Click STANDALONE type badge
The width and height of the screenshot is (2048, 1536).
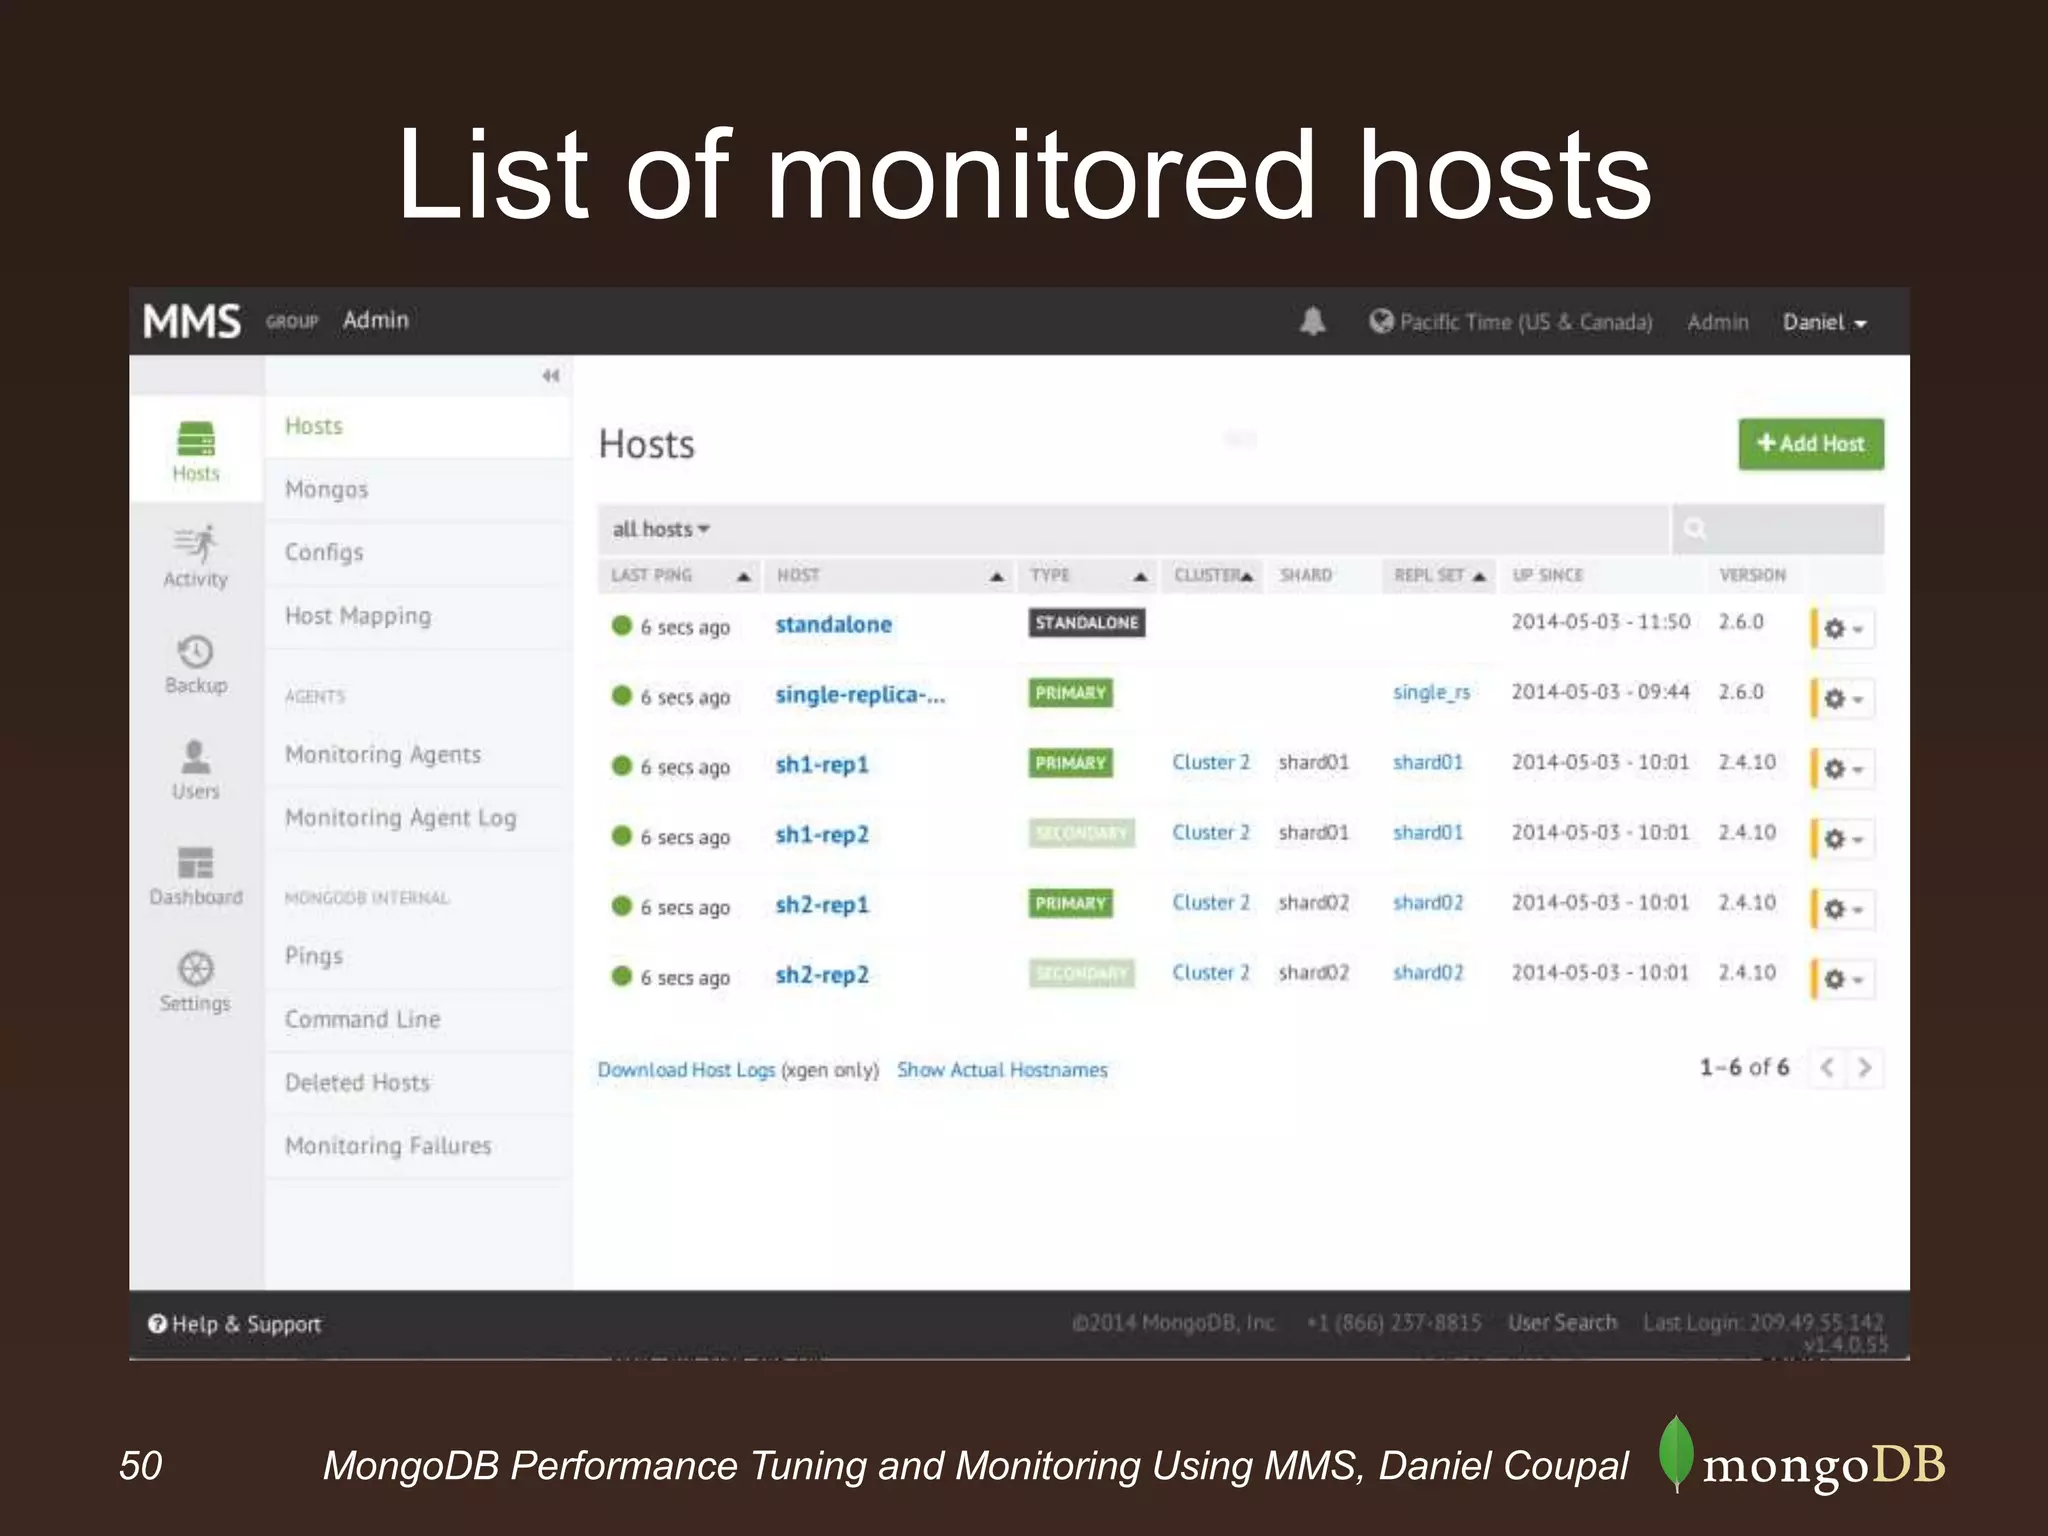coord(1087,623)
